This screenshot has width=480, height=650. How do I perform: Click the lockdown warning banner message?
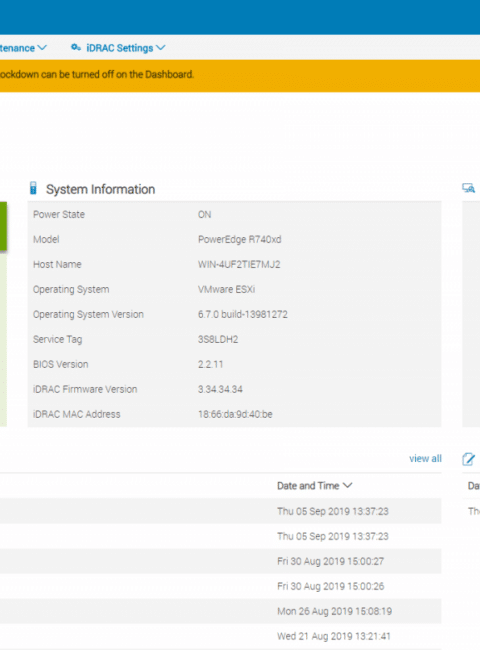tap(97, 75)
